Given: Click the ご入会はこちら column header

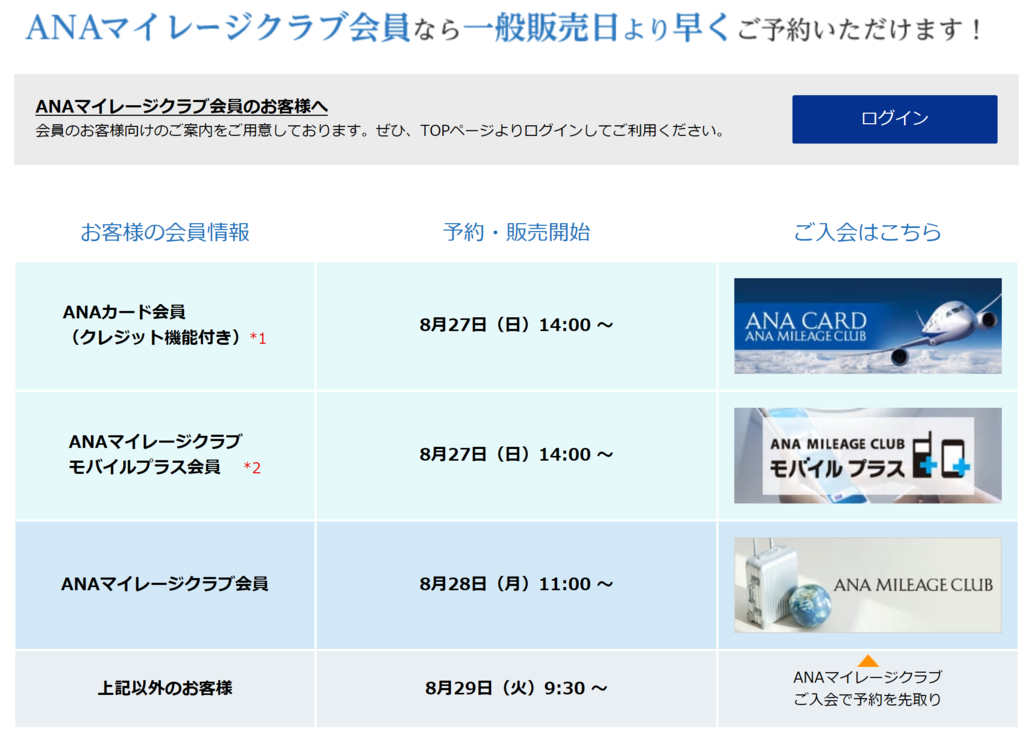Looking at the screenshot, I should (x=867, y=232).
